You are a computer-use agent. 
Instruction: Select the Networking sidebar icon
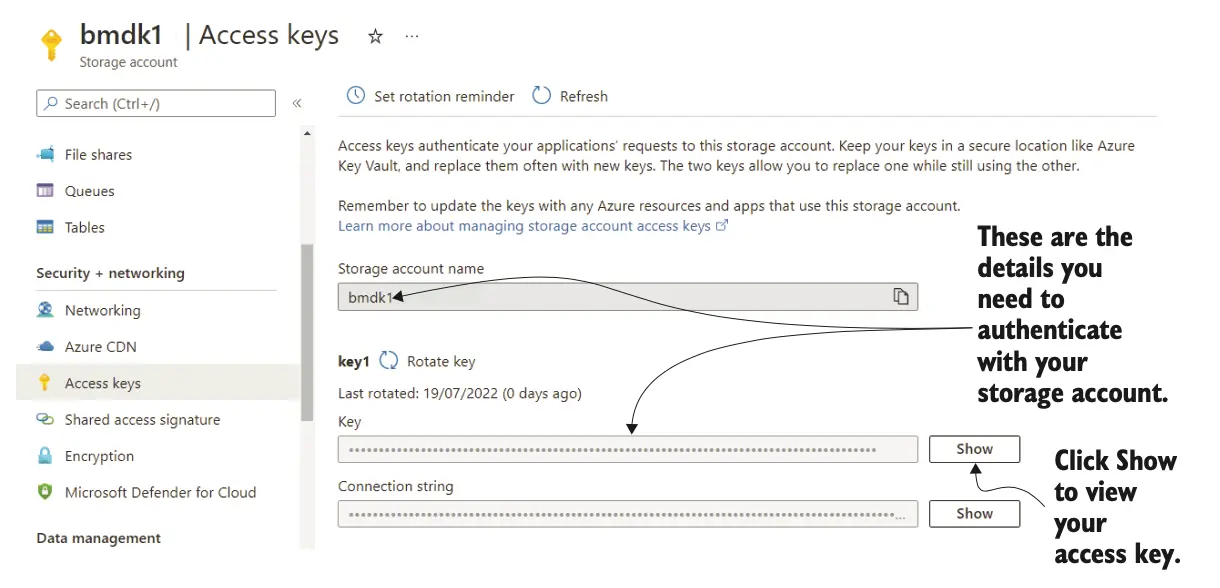click(45, 310)
